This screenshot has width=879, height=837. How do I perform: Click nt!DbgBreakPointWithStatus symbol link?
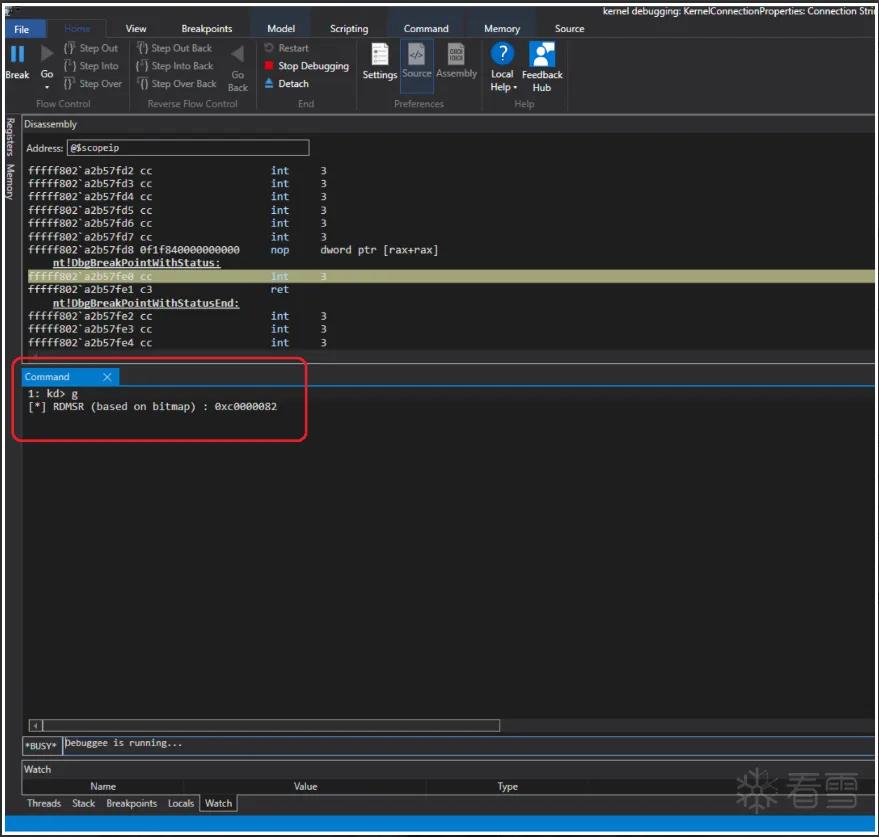137,263
